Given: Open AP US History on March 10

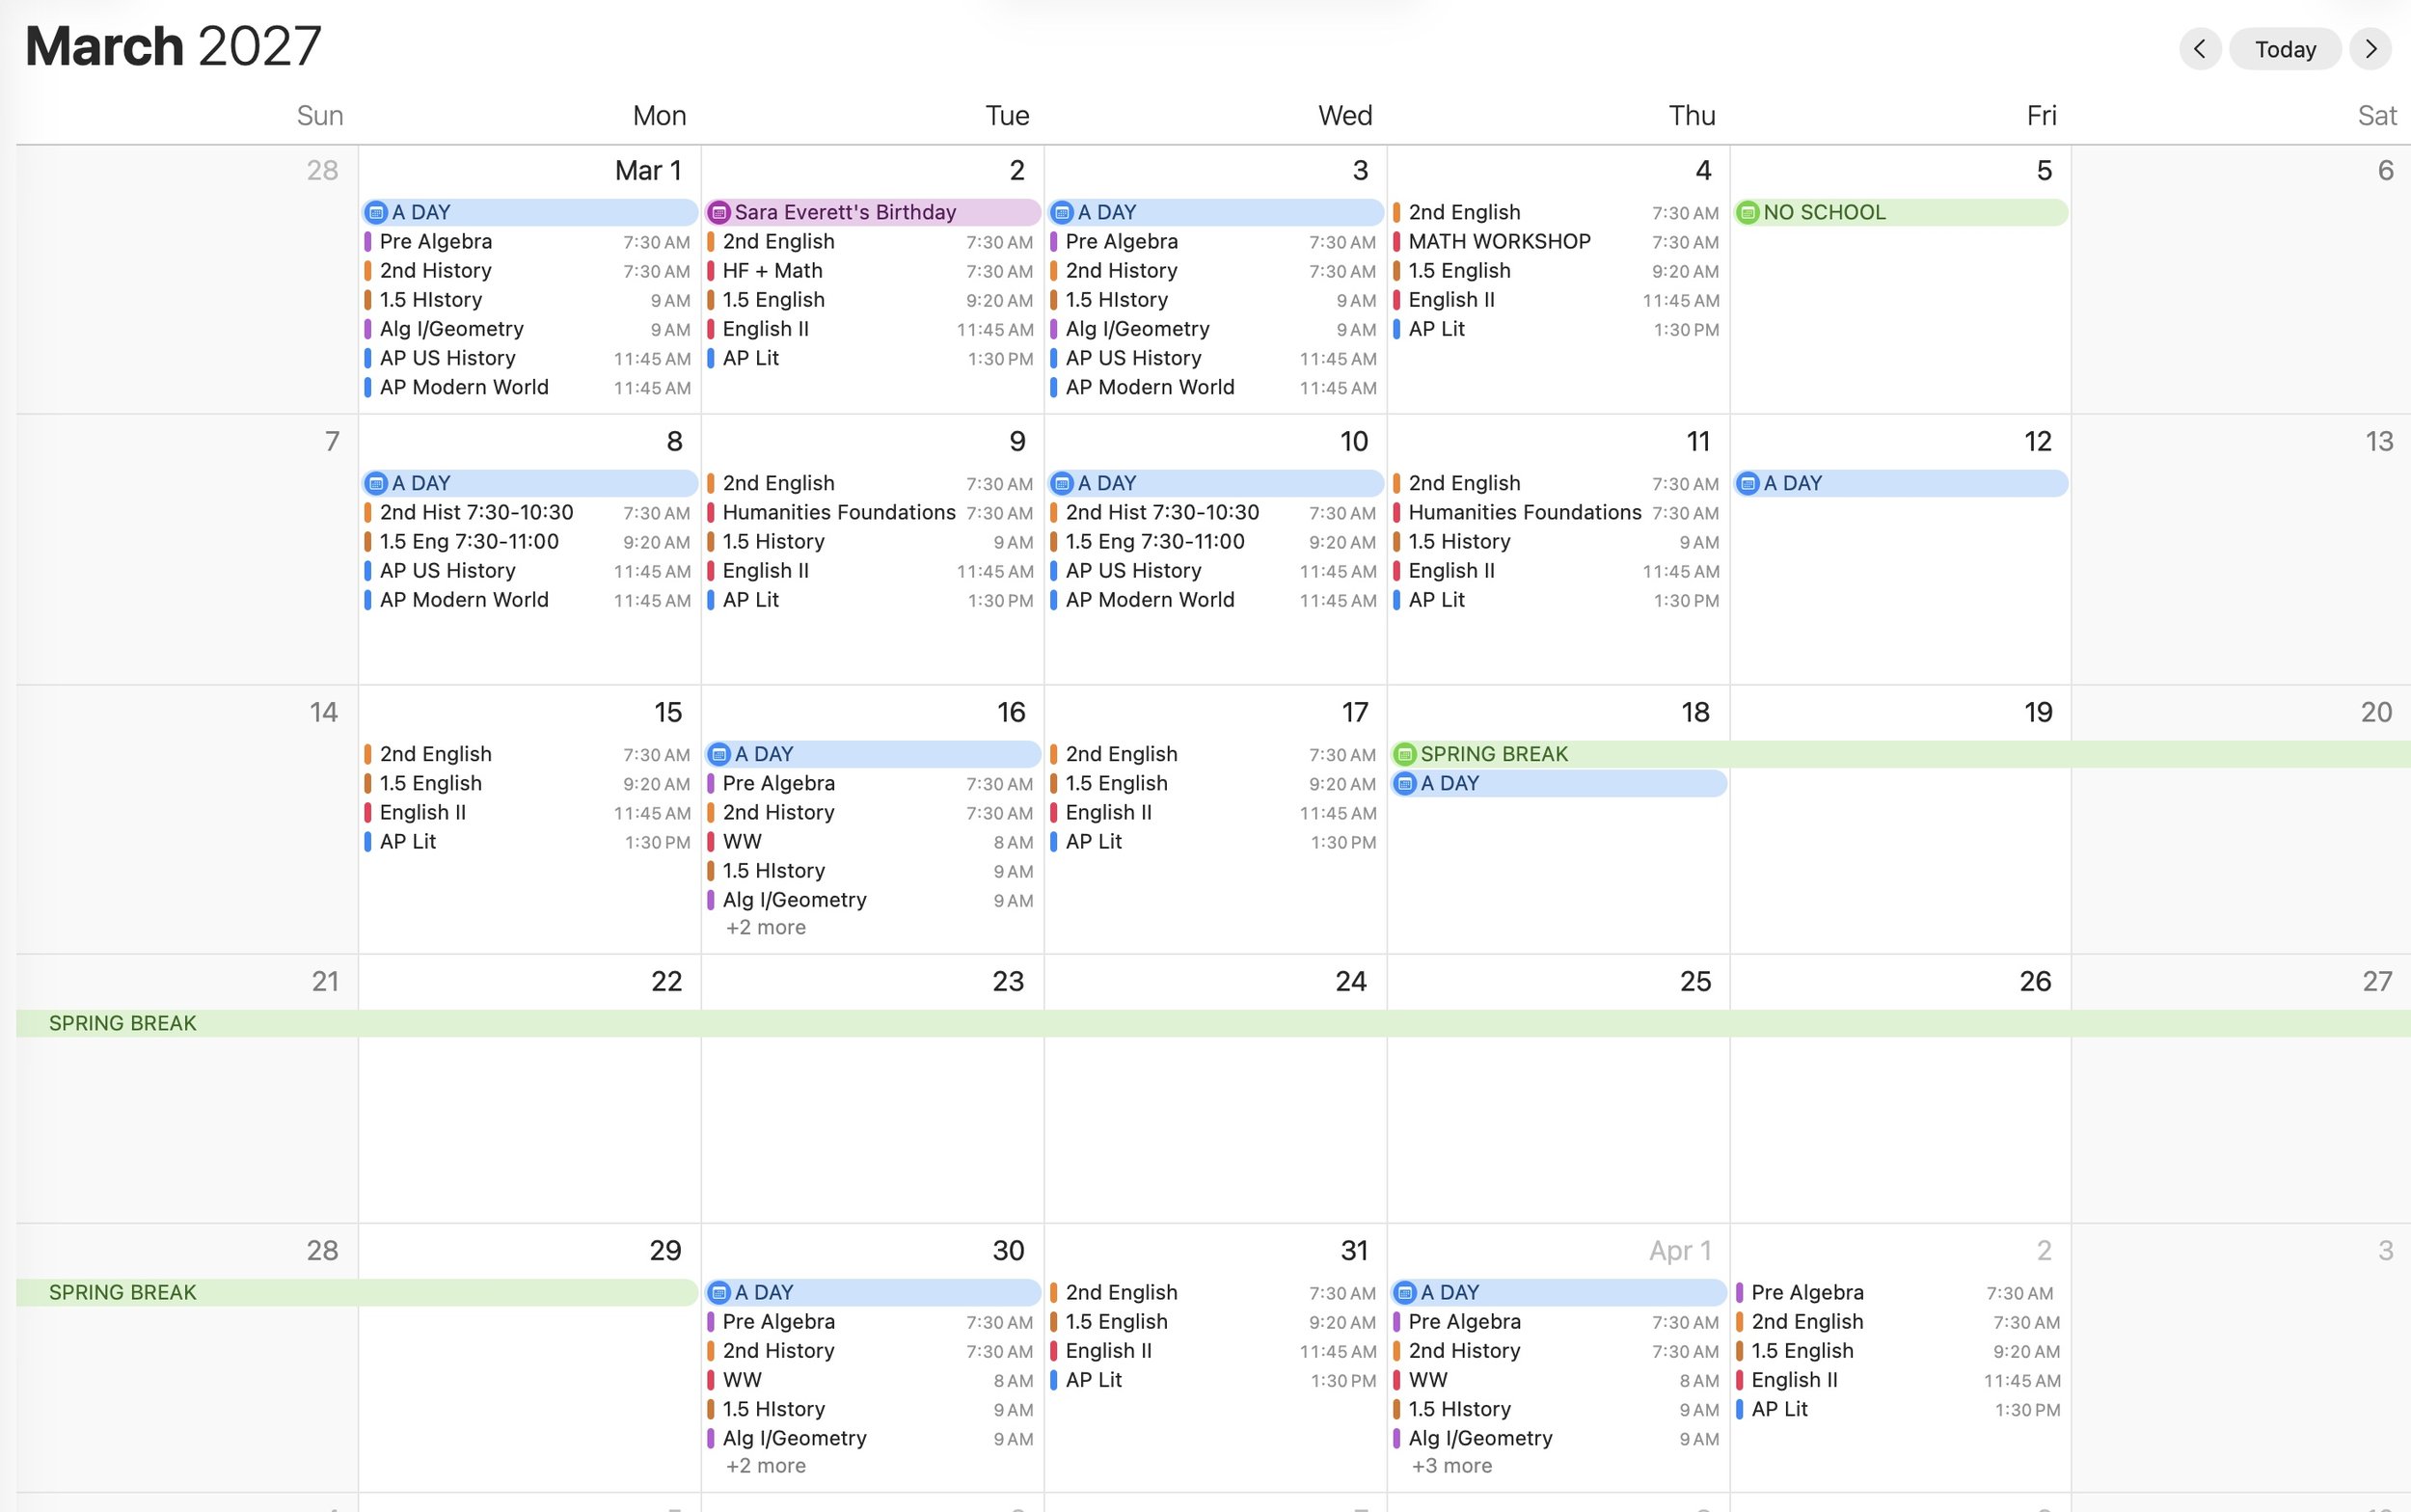Looking at the screenshot, I should pos(1214,570).
